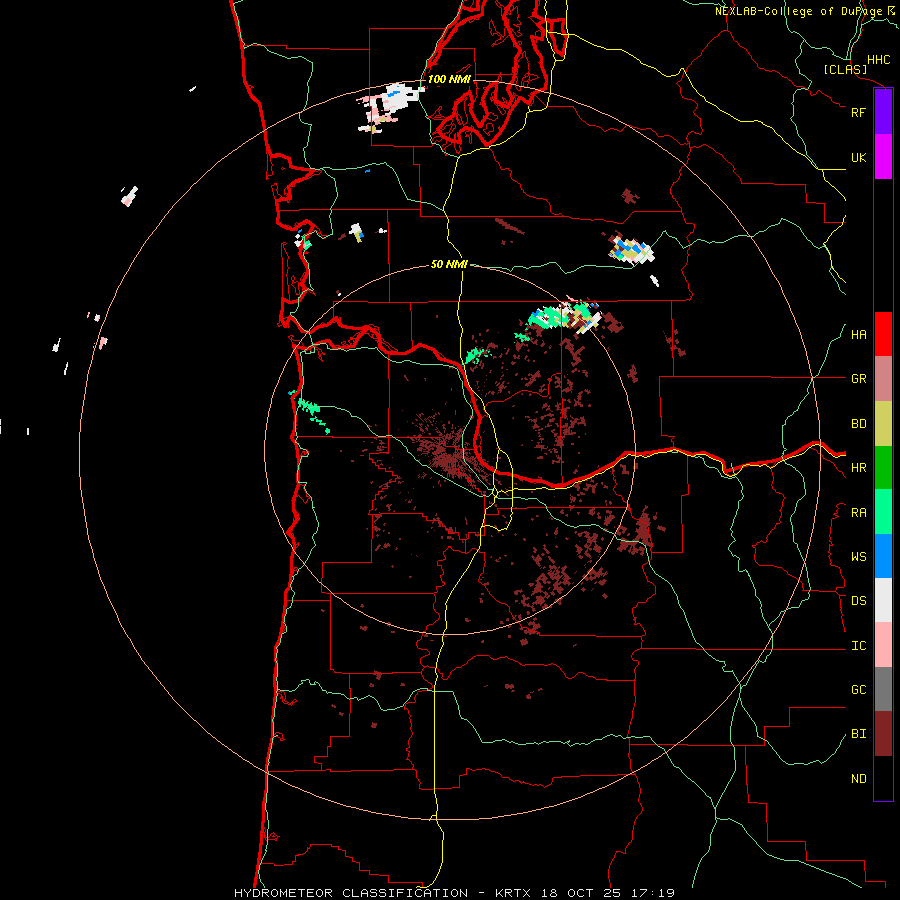Click the IC legend label
This screenshot has width=900, height=900.
click(x=858, y=646)
